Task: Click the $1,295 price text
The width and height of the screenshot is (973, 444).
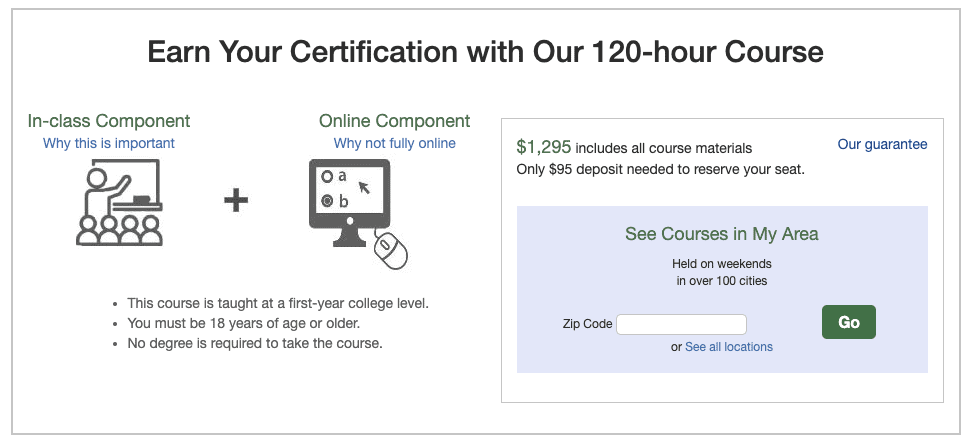Action: click(x=544, y=147)
